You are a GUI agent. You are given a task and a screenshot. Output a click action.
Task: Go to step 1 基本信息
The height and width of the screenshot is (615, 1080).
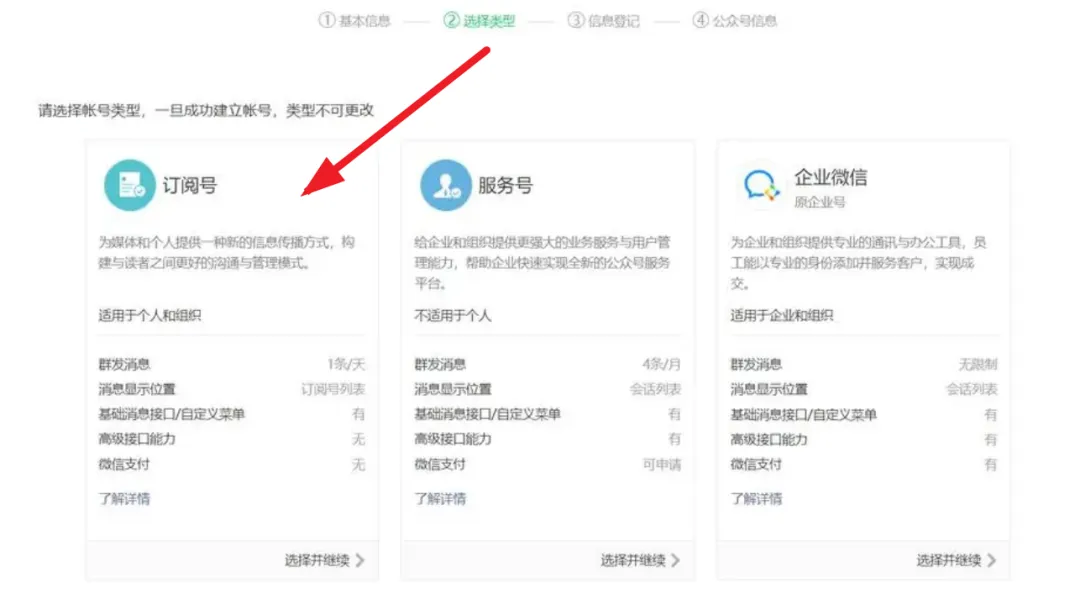point(354,21)
